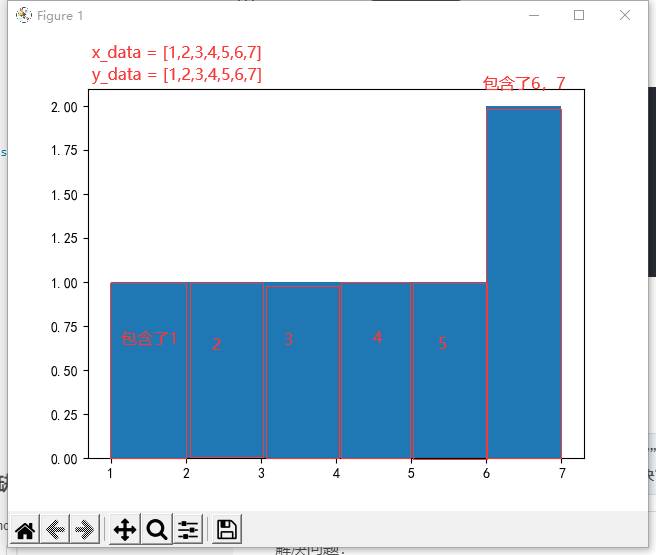Screen dimensions: 656x555
Task: Minimize the Figure 1 window
Action: (534, 15)
